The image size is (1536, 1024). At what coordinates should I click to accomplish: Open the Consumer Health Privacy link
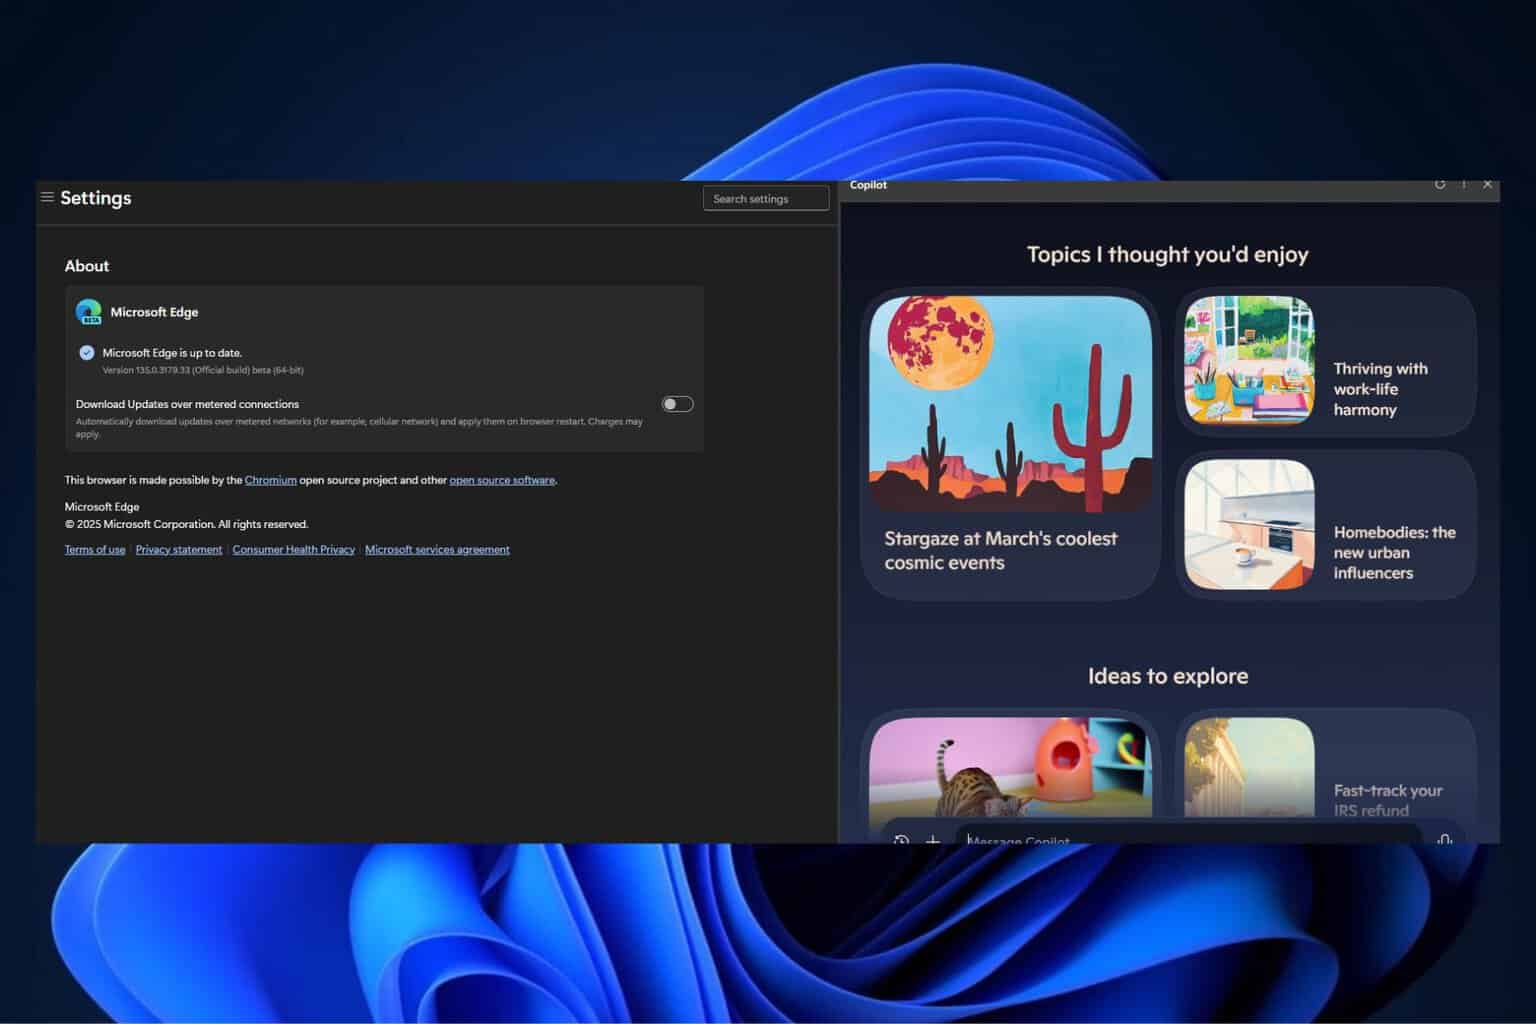(x=294, y=549)
